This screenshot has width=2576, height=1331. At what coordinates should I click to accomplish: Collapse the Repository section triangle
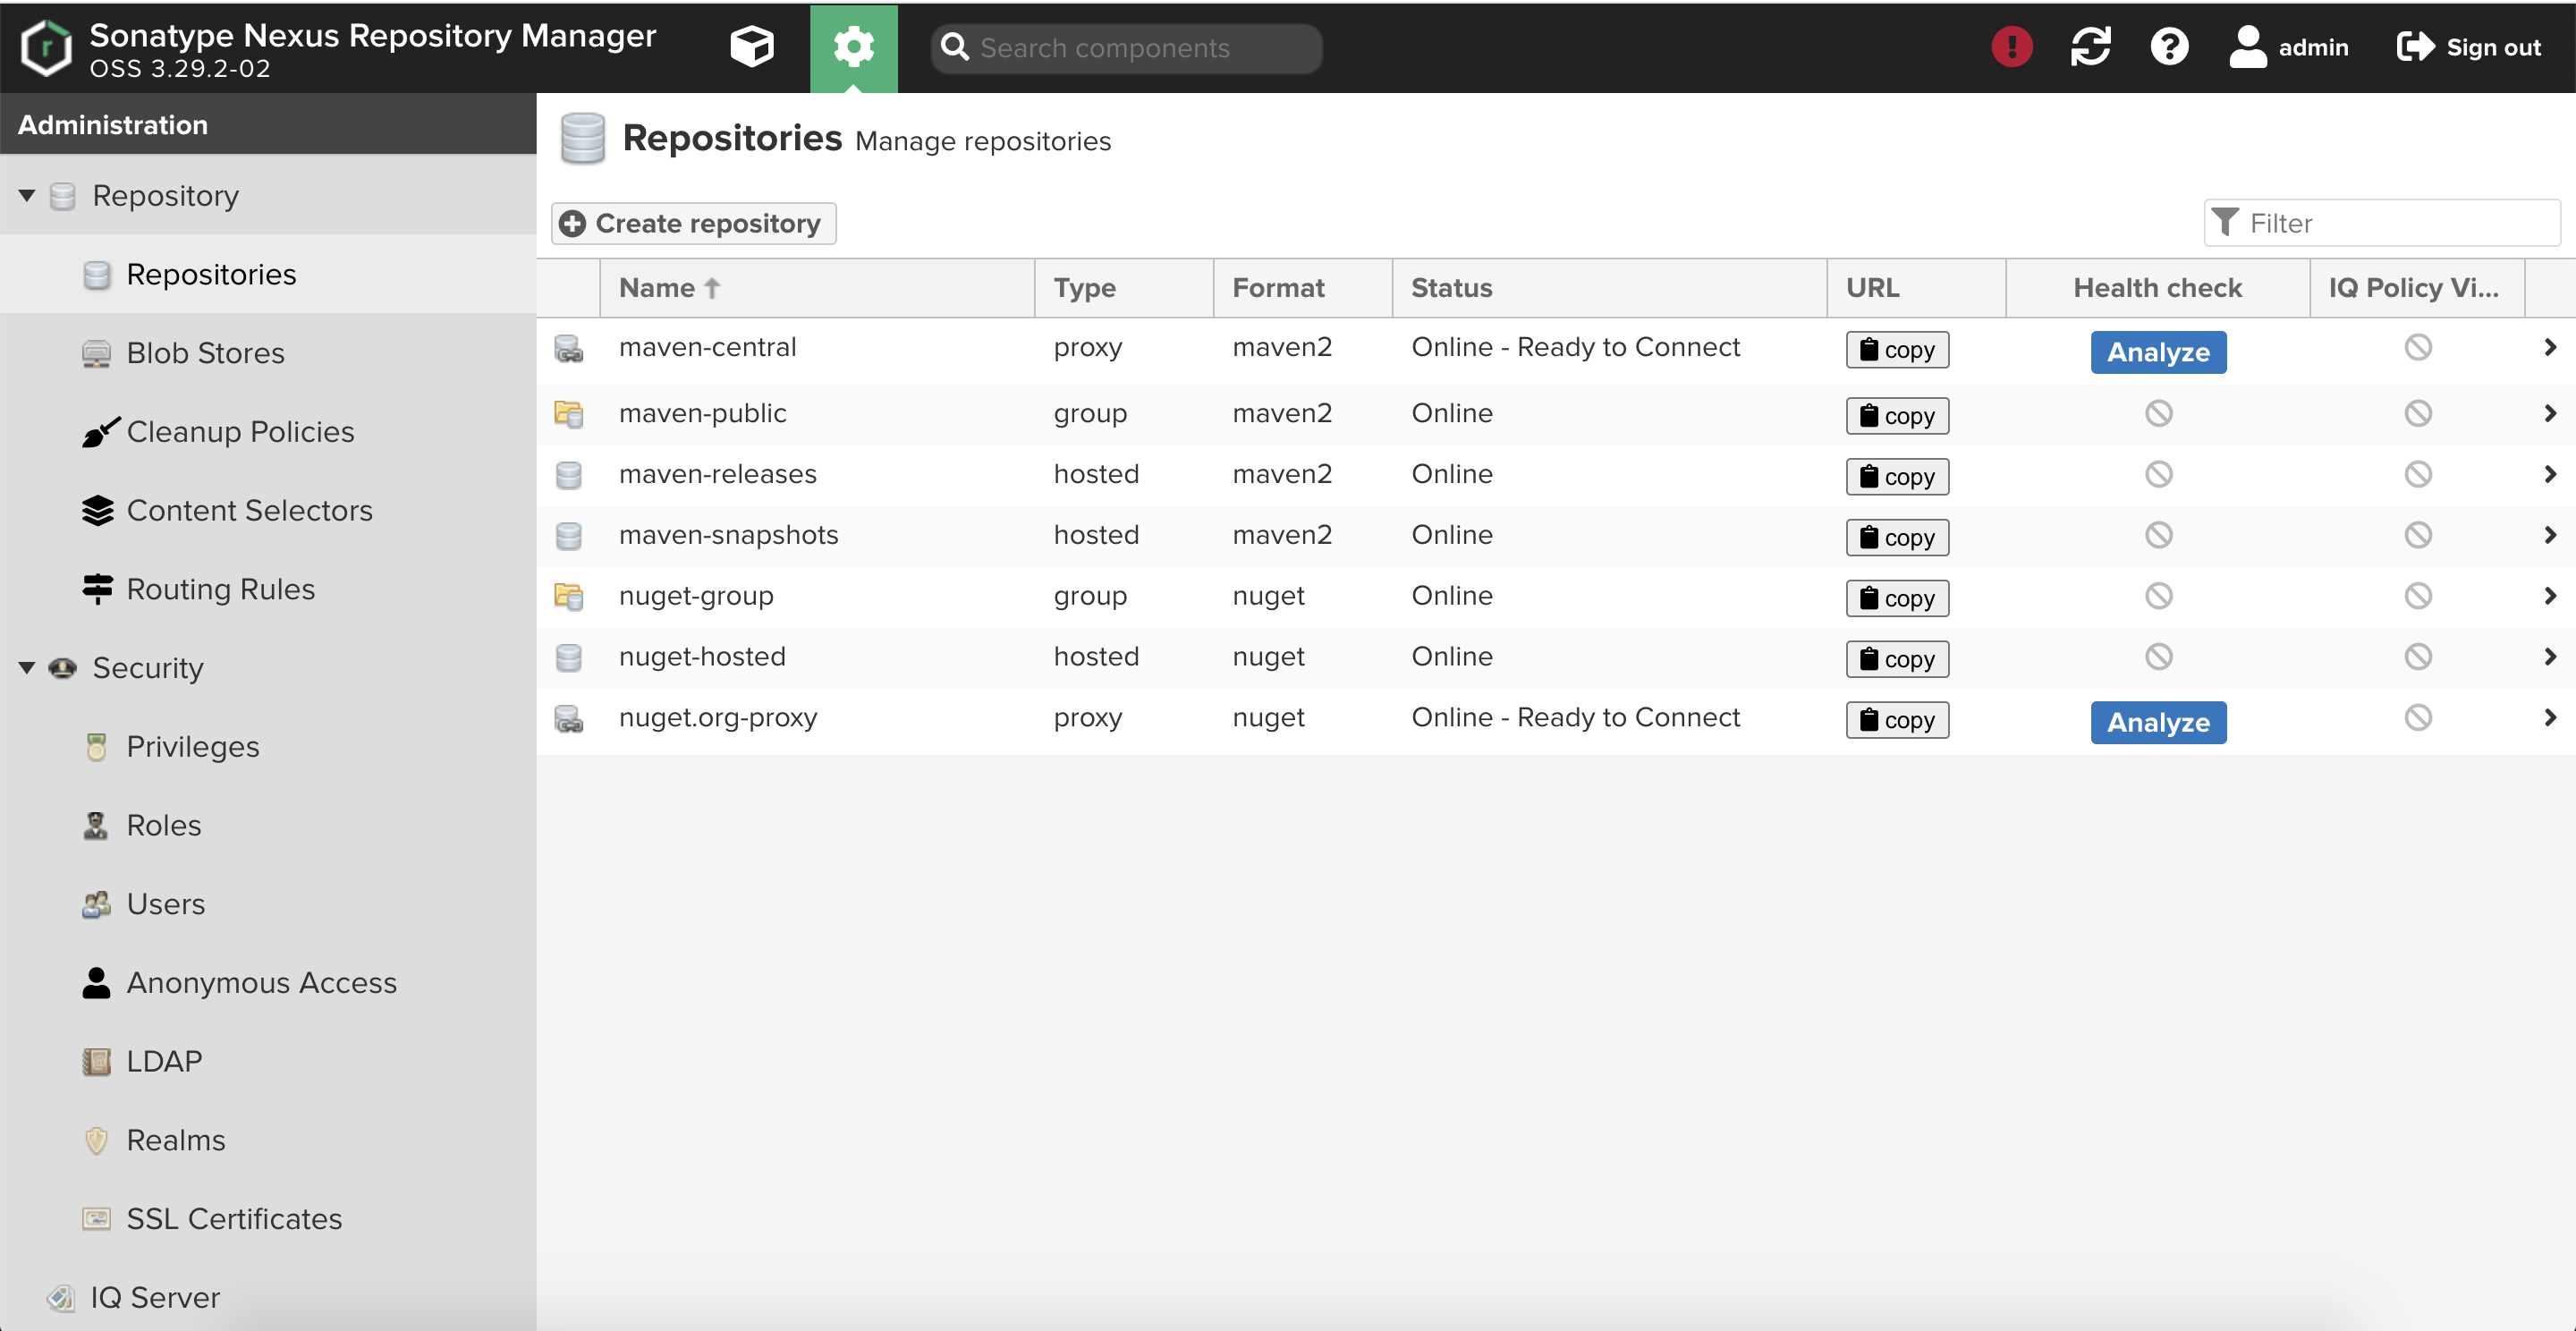pyautogui.click(x=27, y=195)
